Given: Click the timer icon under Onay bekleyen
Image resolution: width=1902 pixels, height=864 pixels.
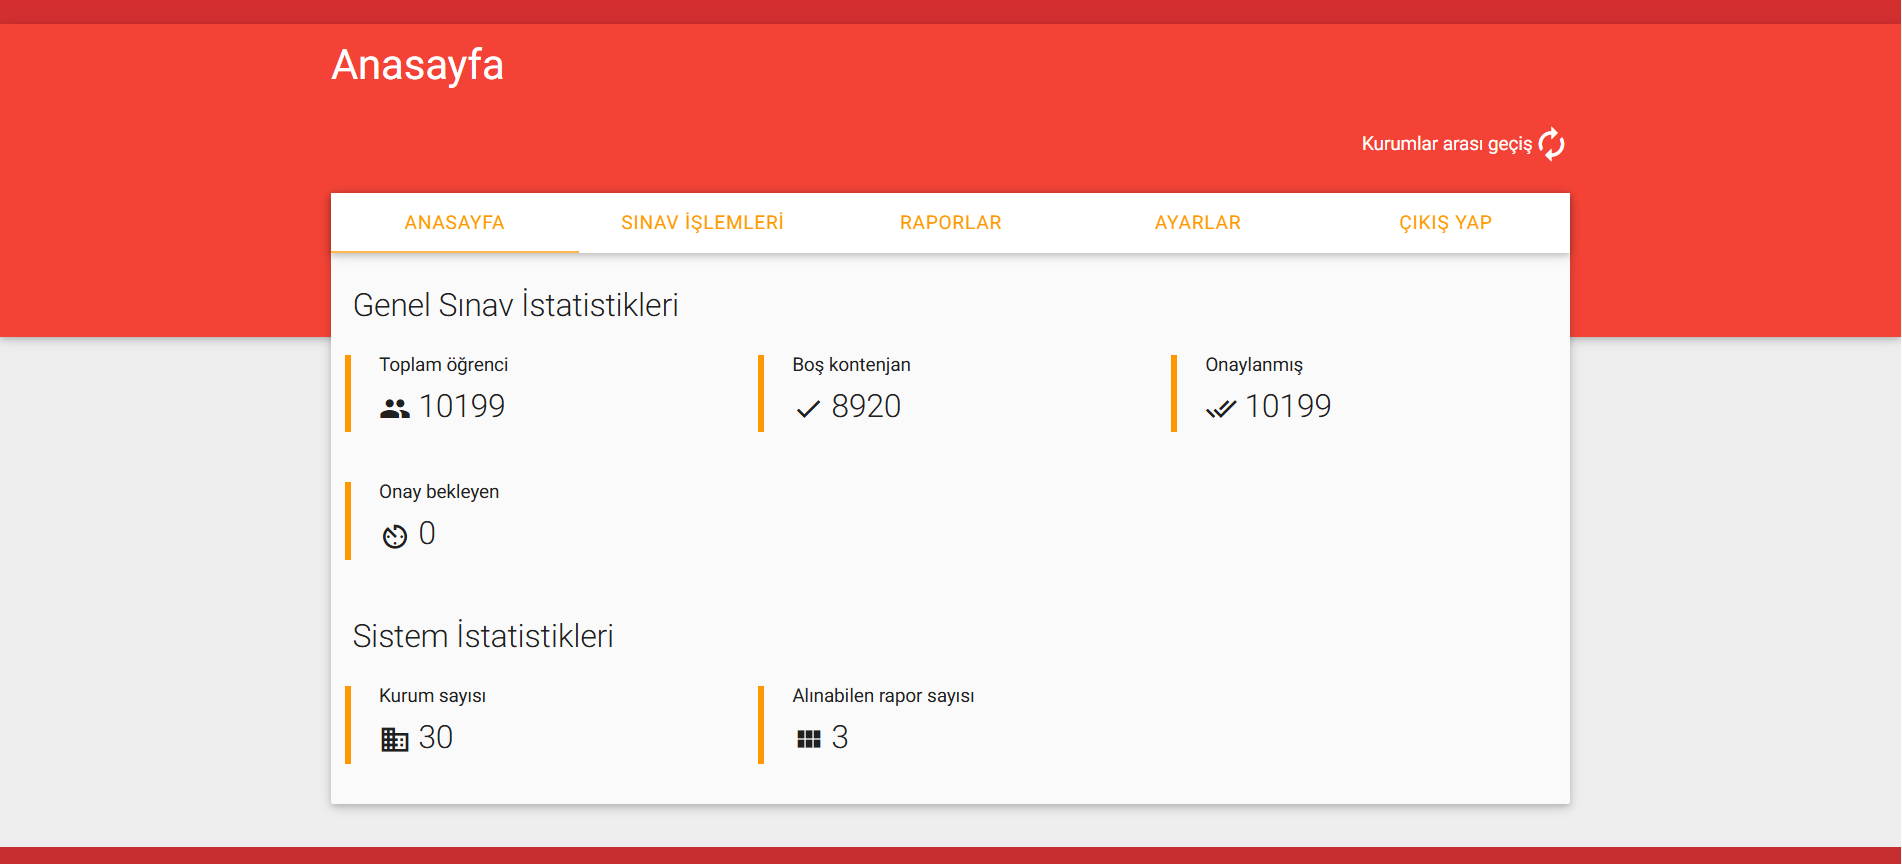Looking at the screenshot, I should pyautogui.click(x=395, y=536).
